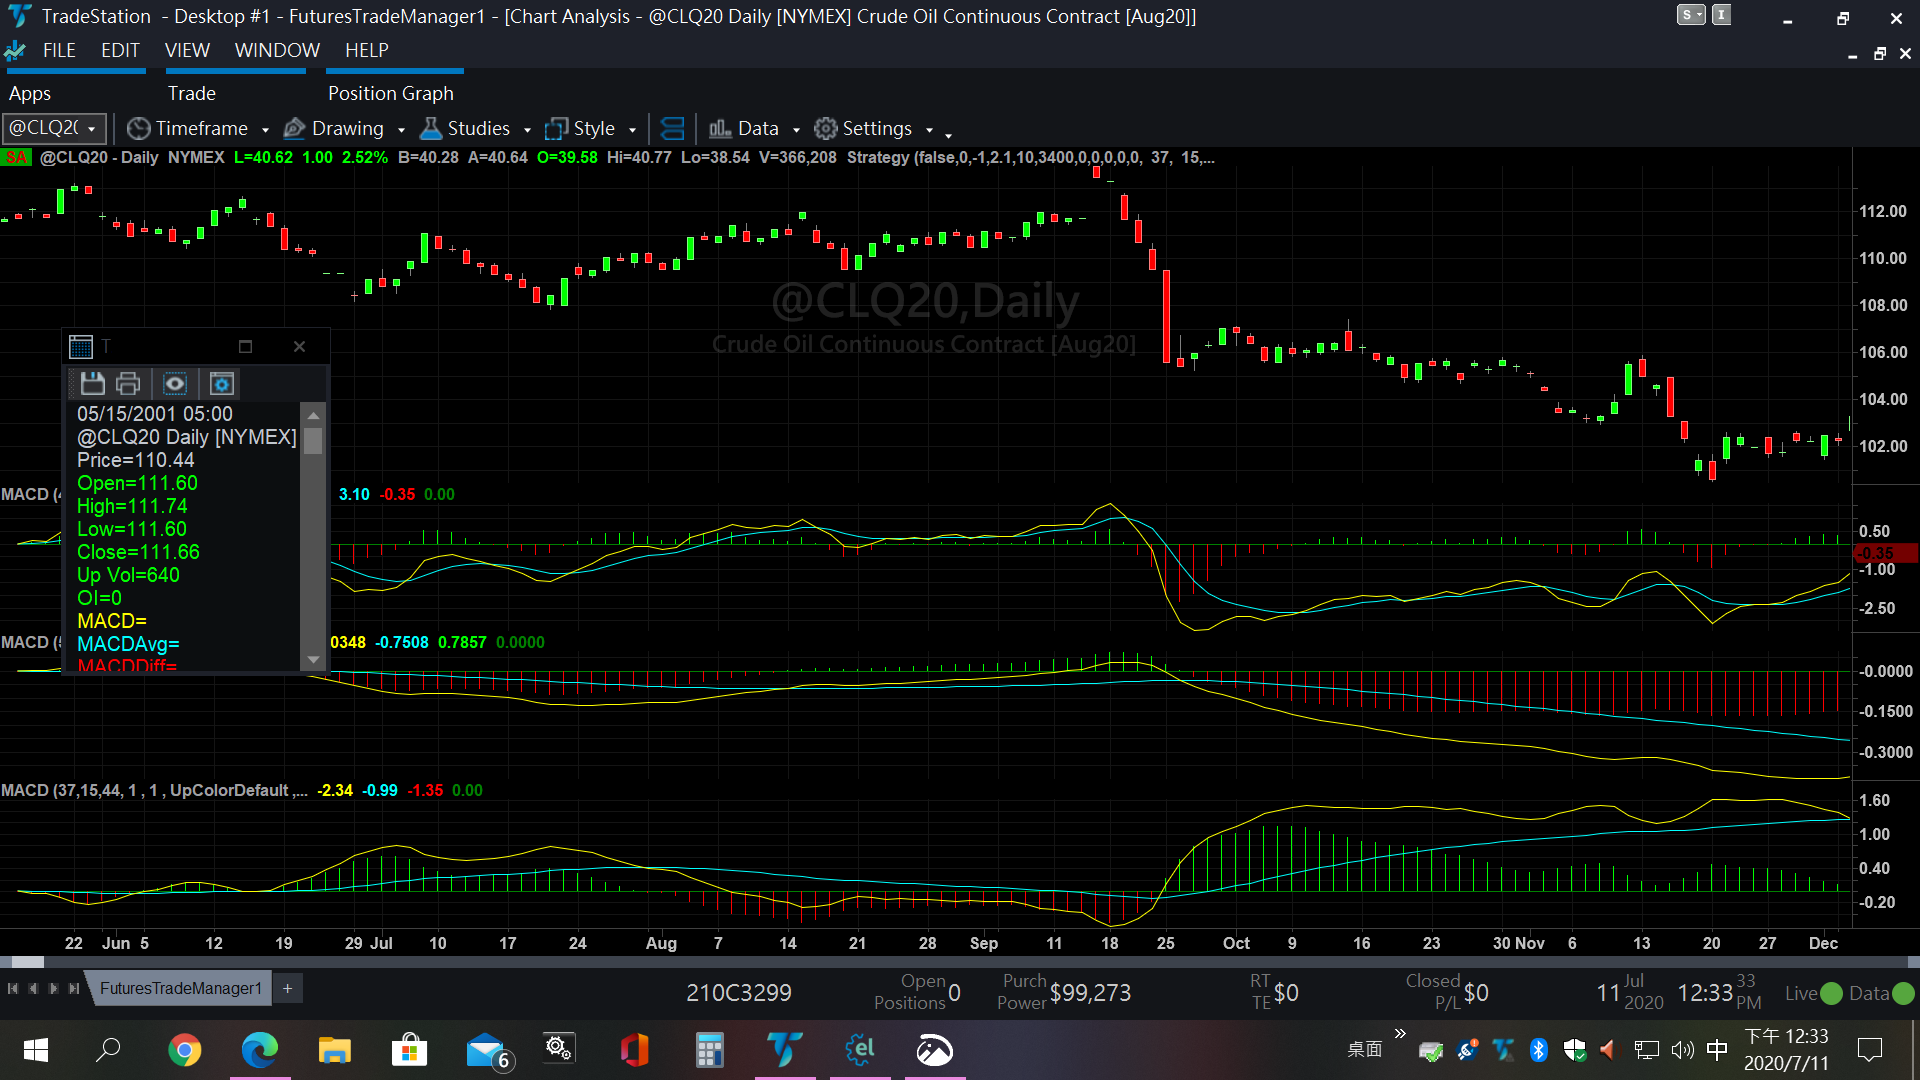1920x1080 pixels.
Task: Click the I badge in the title bar
Action: click(1721, 15)
